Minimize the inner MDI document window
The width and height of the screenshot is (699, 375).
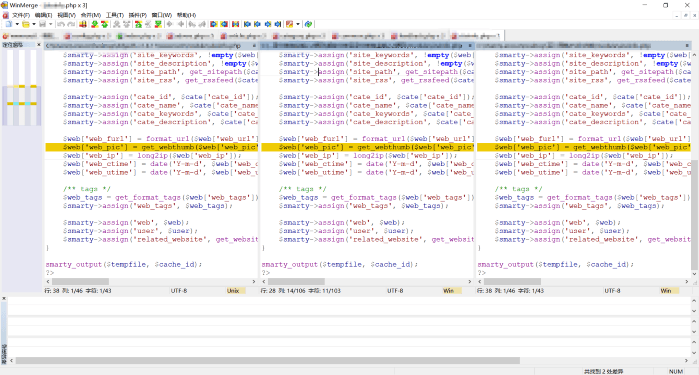[677, 15]
